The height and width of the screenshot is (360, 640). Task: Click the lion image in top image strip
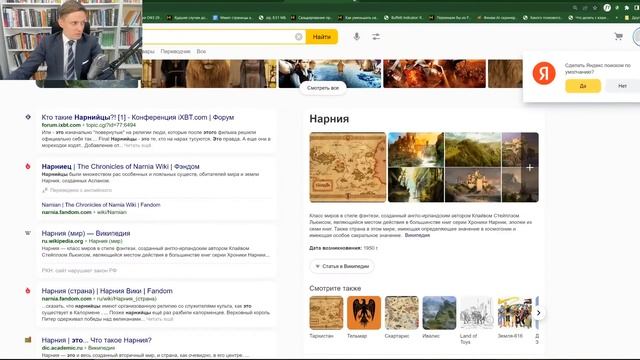(209, 73)
